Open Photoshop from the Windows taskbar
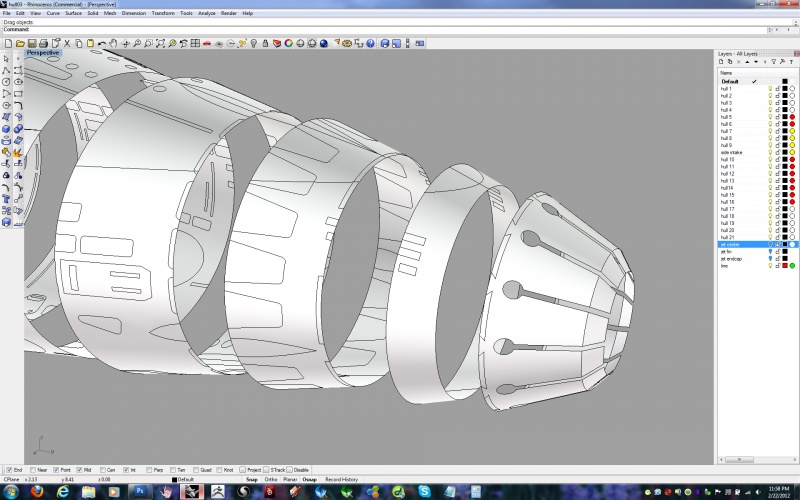Viewport: 800px width, 500px height. (140, 492)
